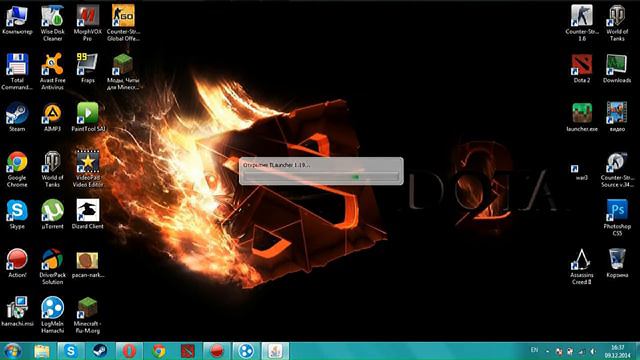The height and width of the screenshot is (360, 640).
Task: Launch Dota 2 desktop shortcut
Action: (582, 68)
